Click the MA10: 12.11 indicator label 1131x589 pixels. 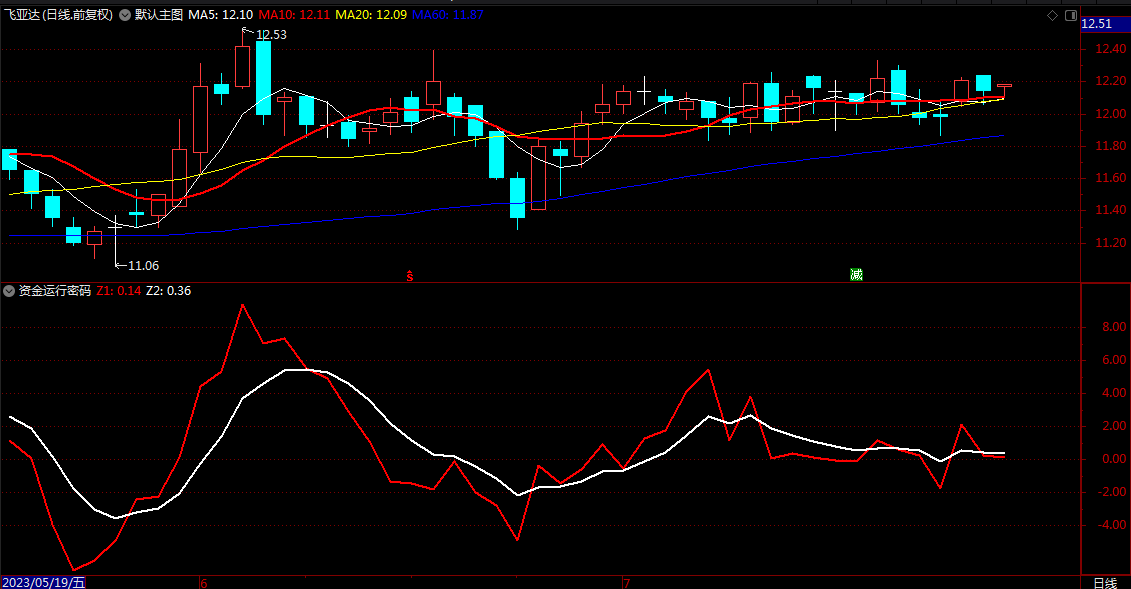[294, 14]
